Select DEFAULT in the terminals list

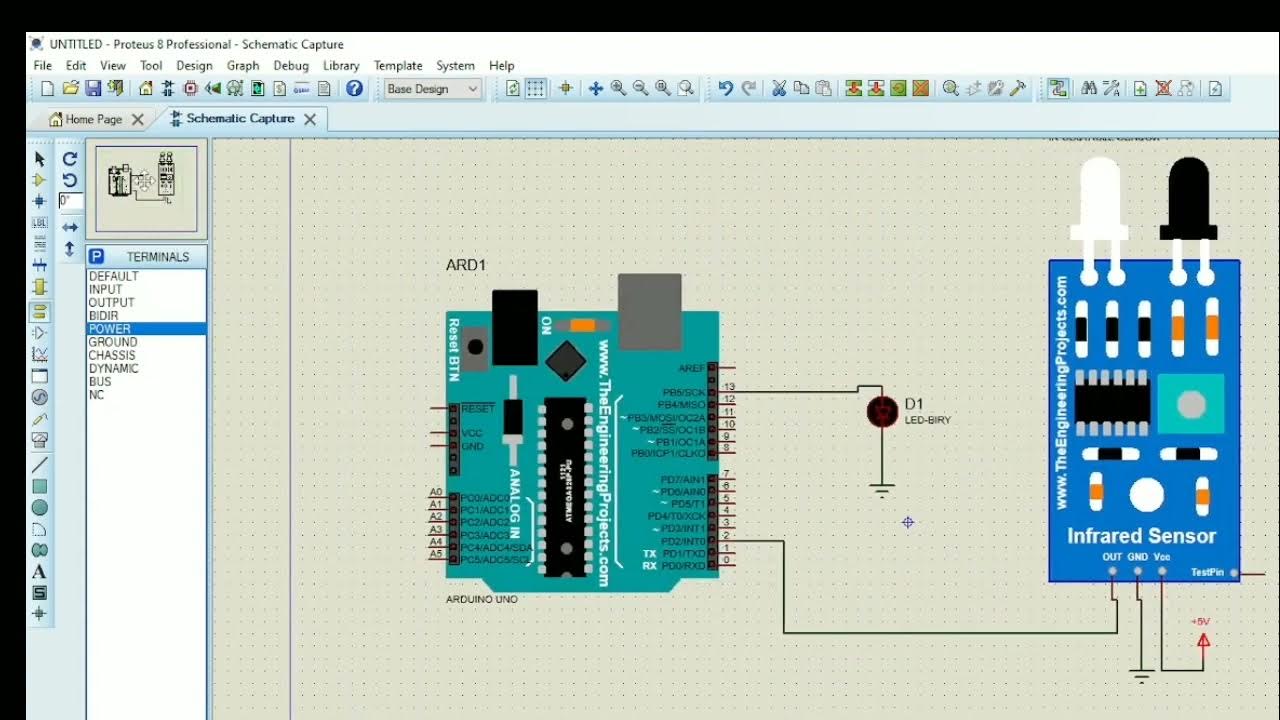(146, 276)
